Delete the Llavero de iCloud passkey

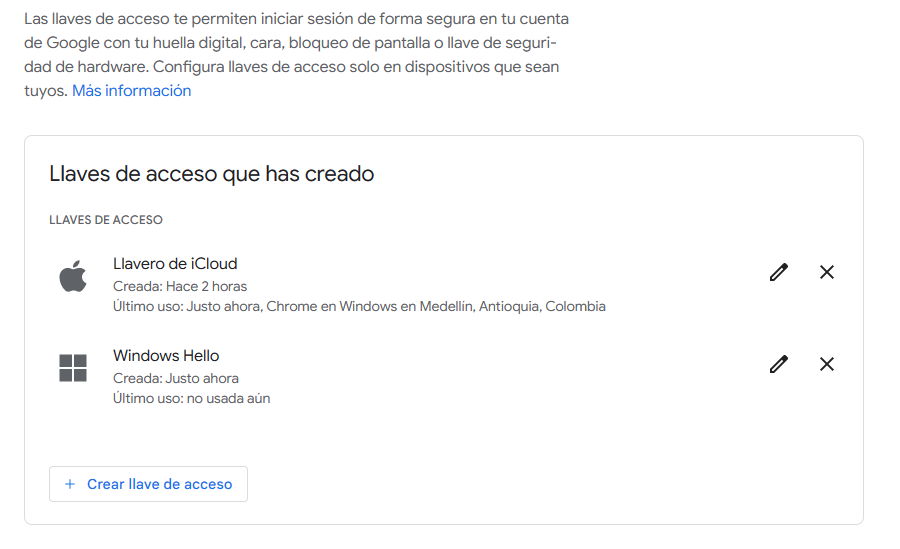[x=827, y=272]
